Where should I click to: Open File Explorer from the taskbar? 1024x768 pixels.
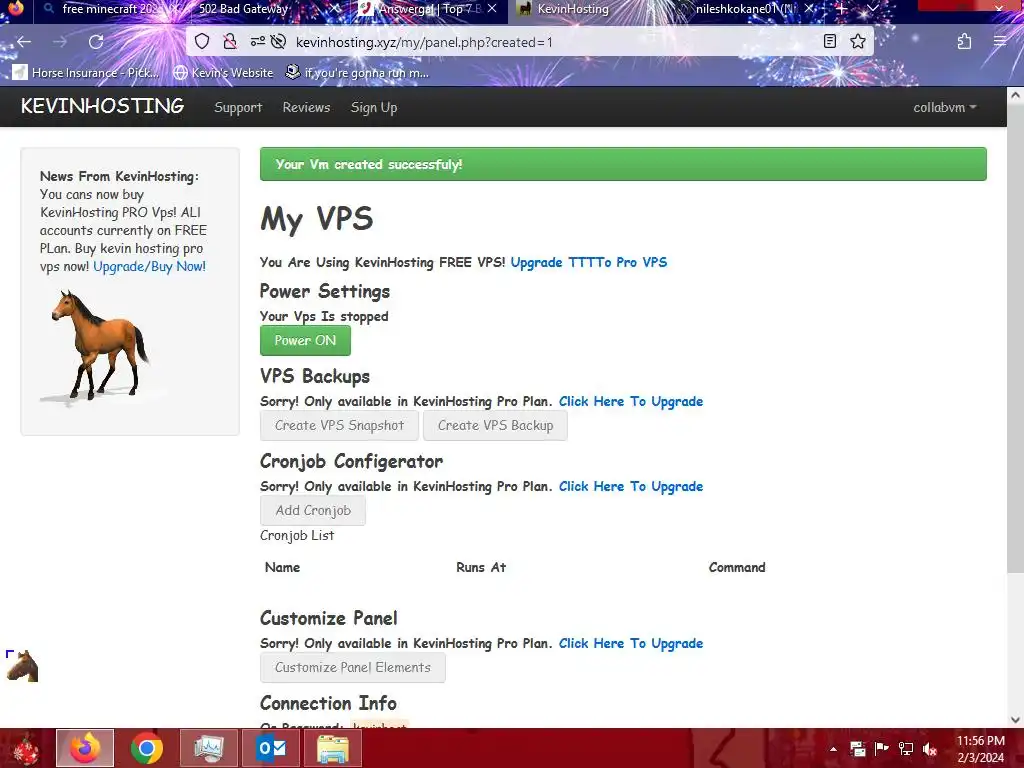[x=333, y=748]
